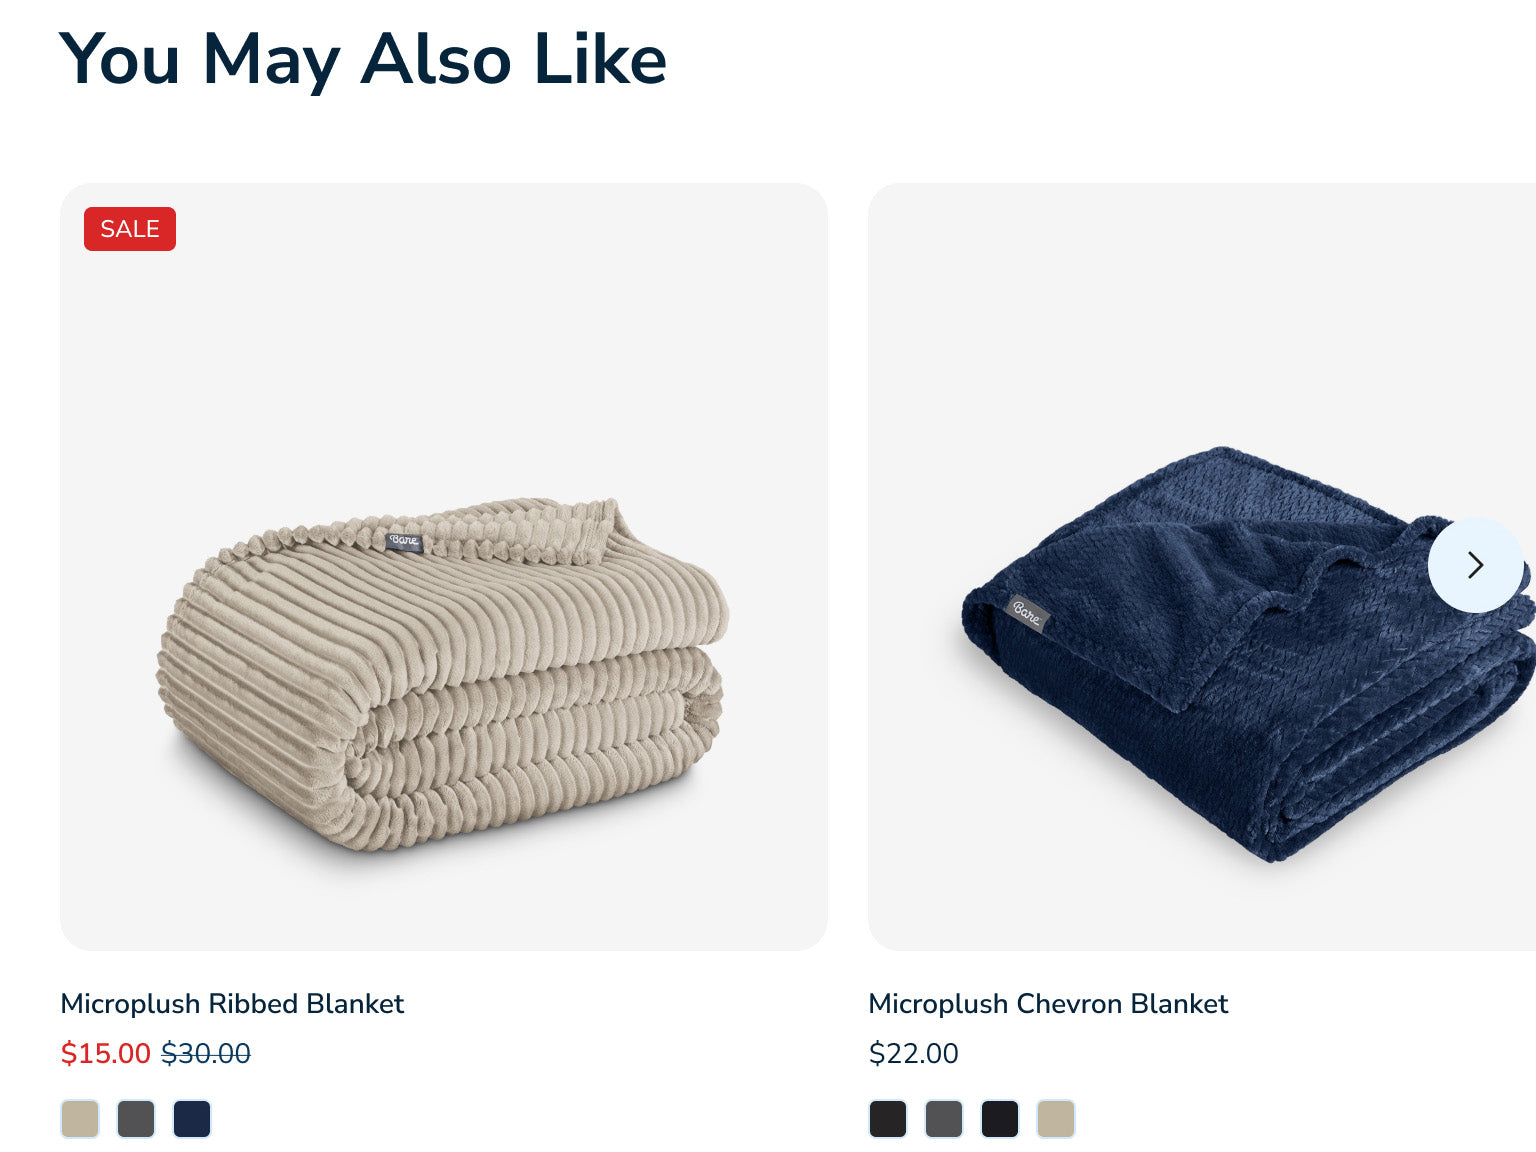Viewport: 1536px width, 1152px height.
Task: Open the Microplush Chevron Blanket title link
Action: (x=1048, y=1003)
